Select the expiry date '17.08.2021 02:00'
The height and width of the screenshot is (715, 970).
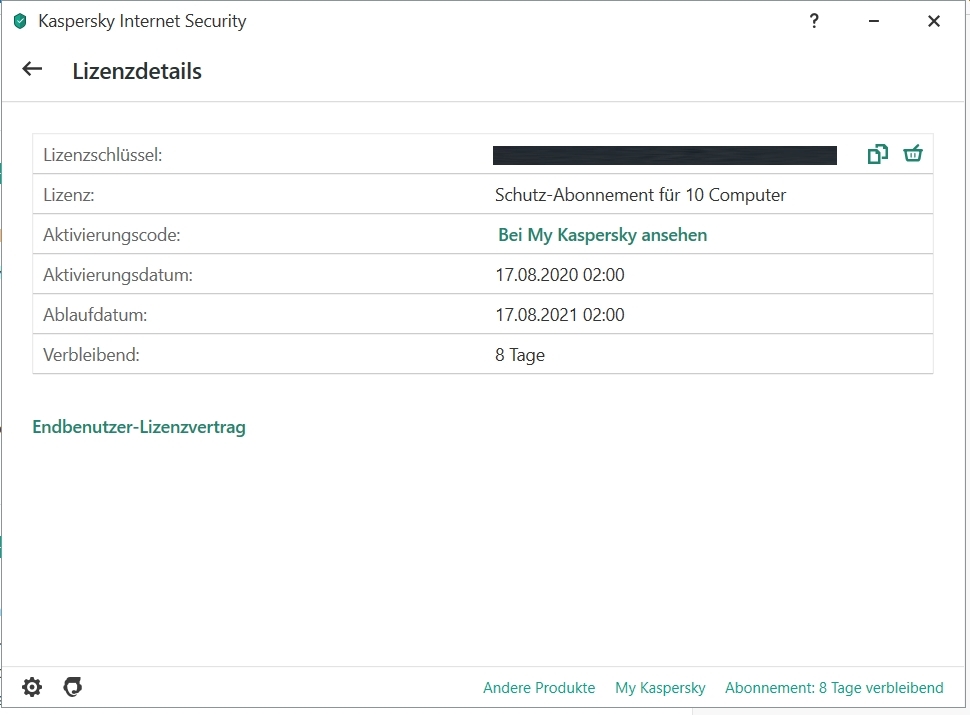(x=560, y=315)
